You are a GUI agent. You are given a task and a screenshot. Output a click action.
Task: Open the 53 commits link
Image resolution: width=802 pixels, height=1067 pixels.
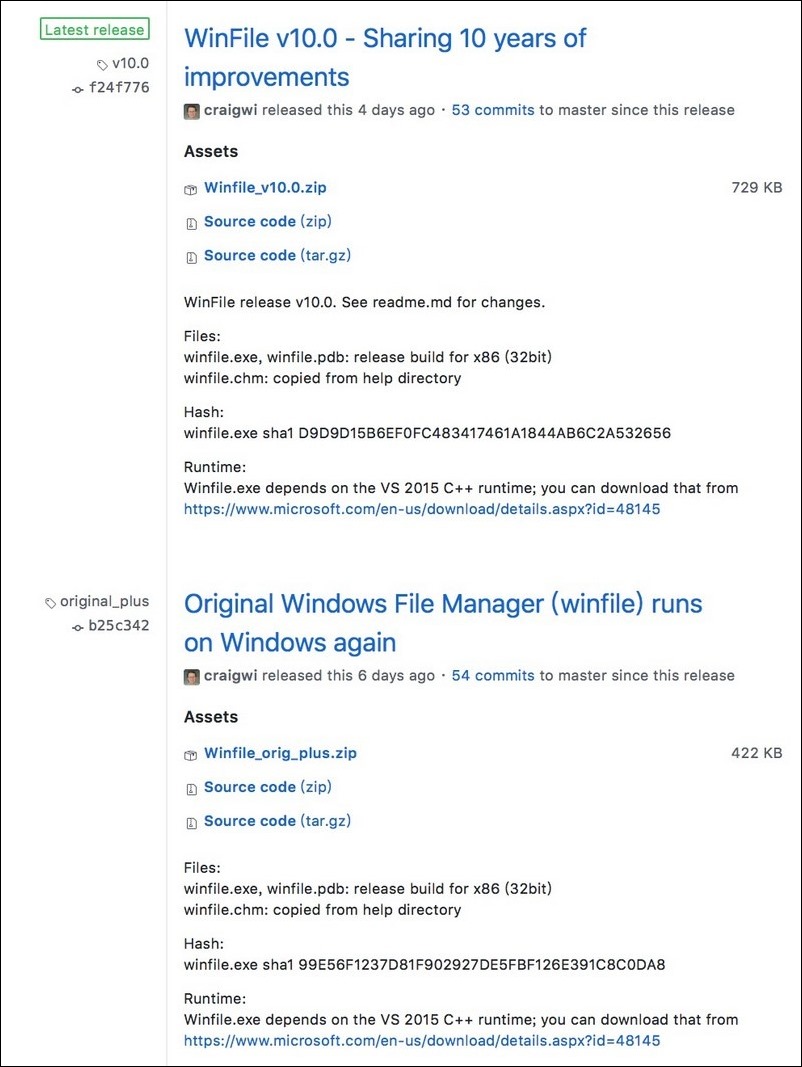click(492, 110)
